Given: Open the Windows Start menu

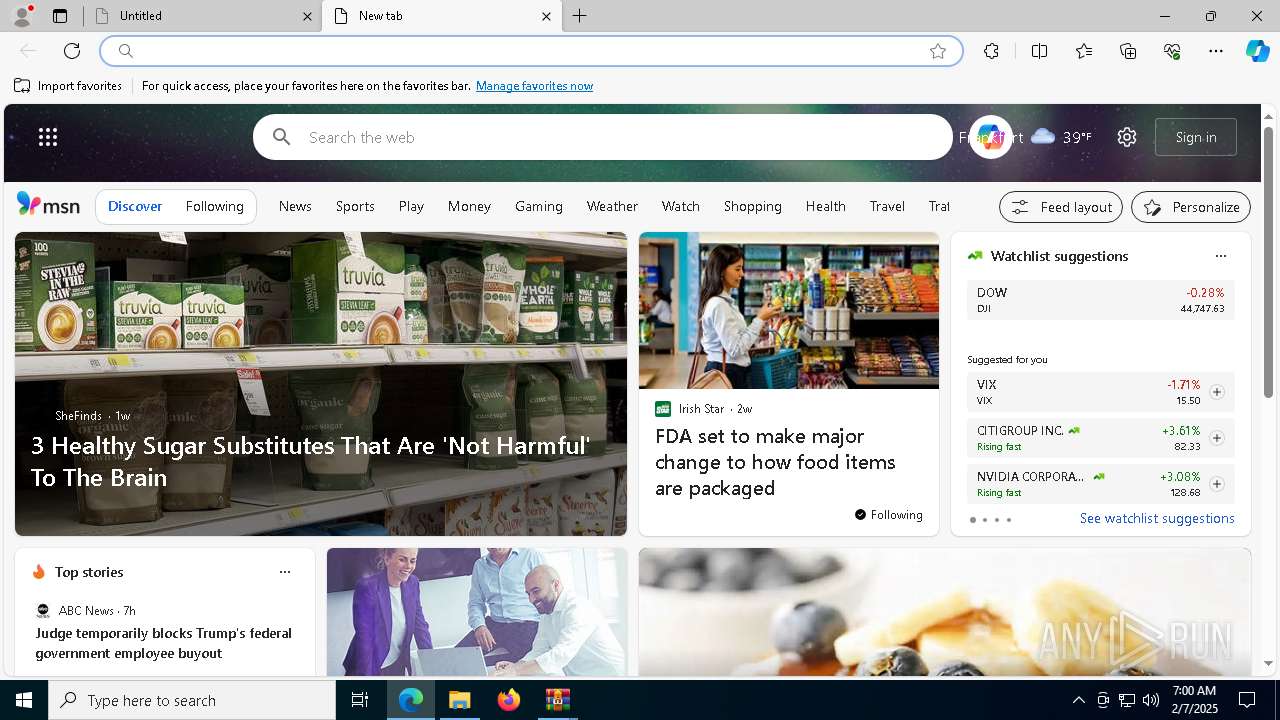Looking at the screenshot, I should coord(24,700).
